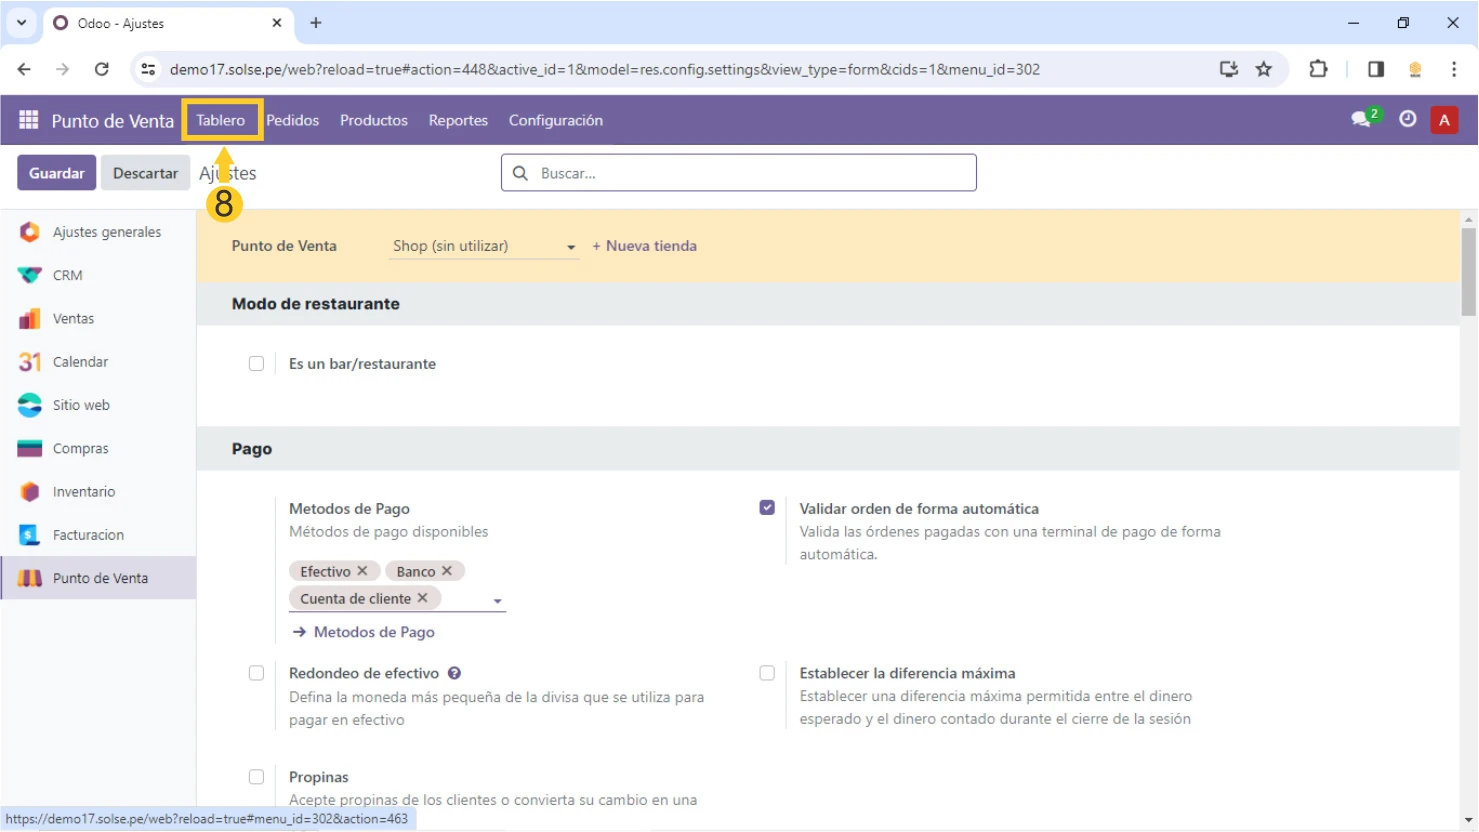Open the Tablero menu item
Screen dimensions: 1479x832
[x=220, y=120]
